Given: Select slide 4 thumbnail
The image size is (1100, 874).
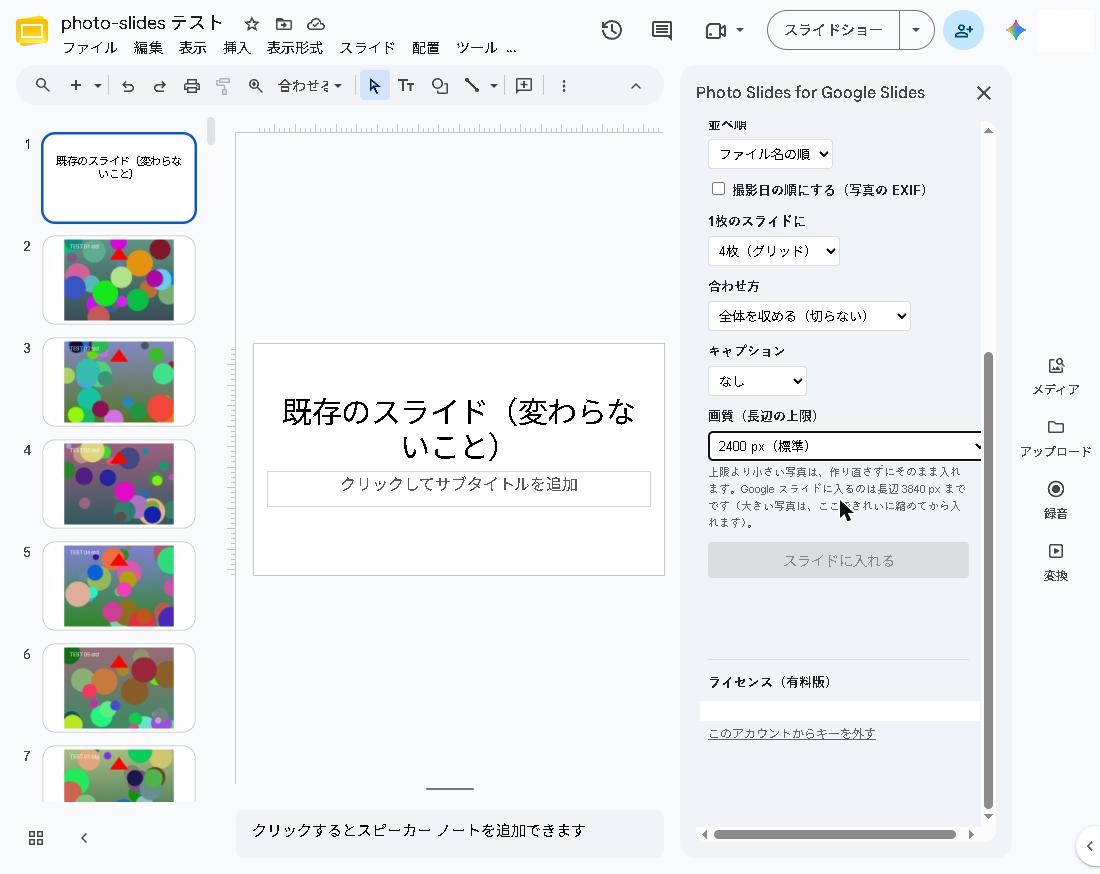Looking at the screenshot, I should pos(119,484).
